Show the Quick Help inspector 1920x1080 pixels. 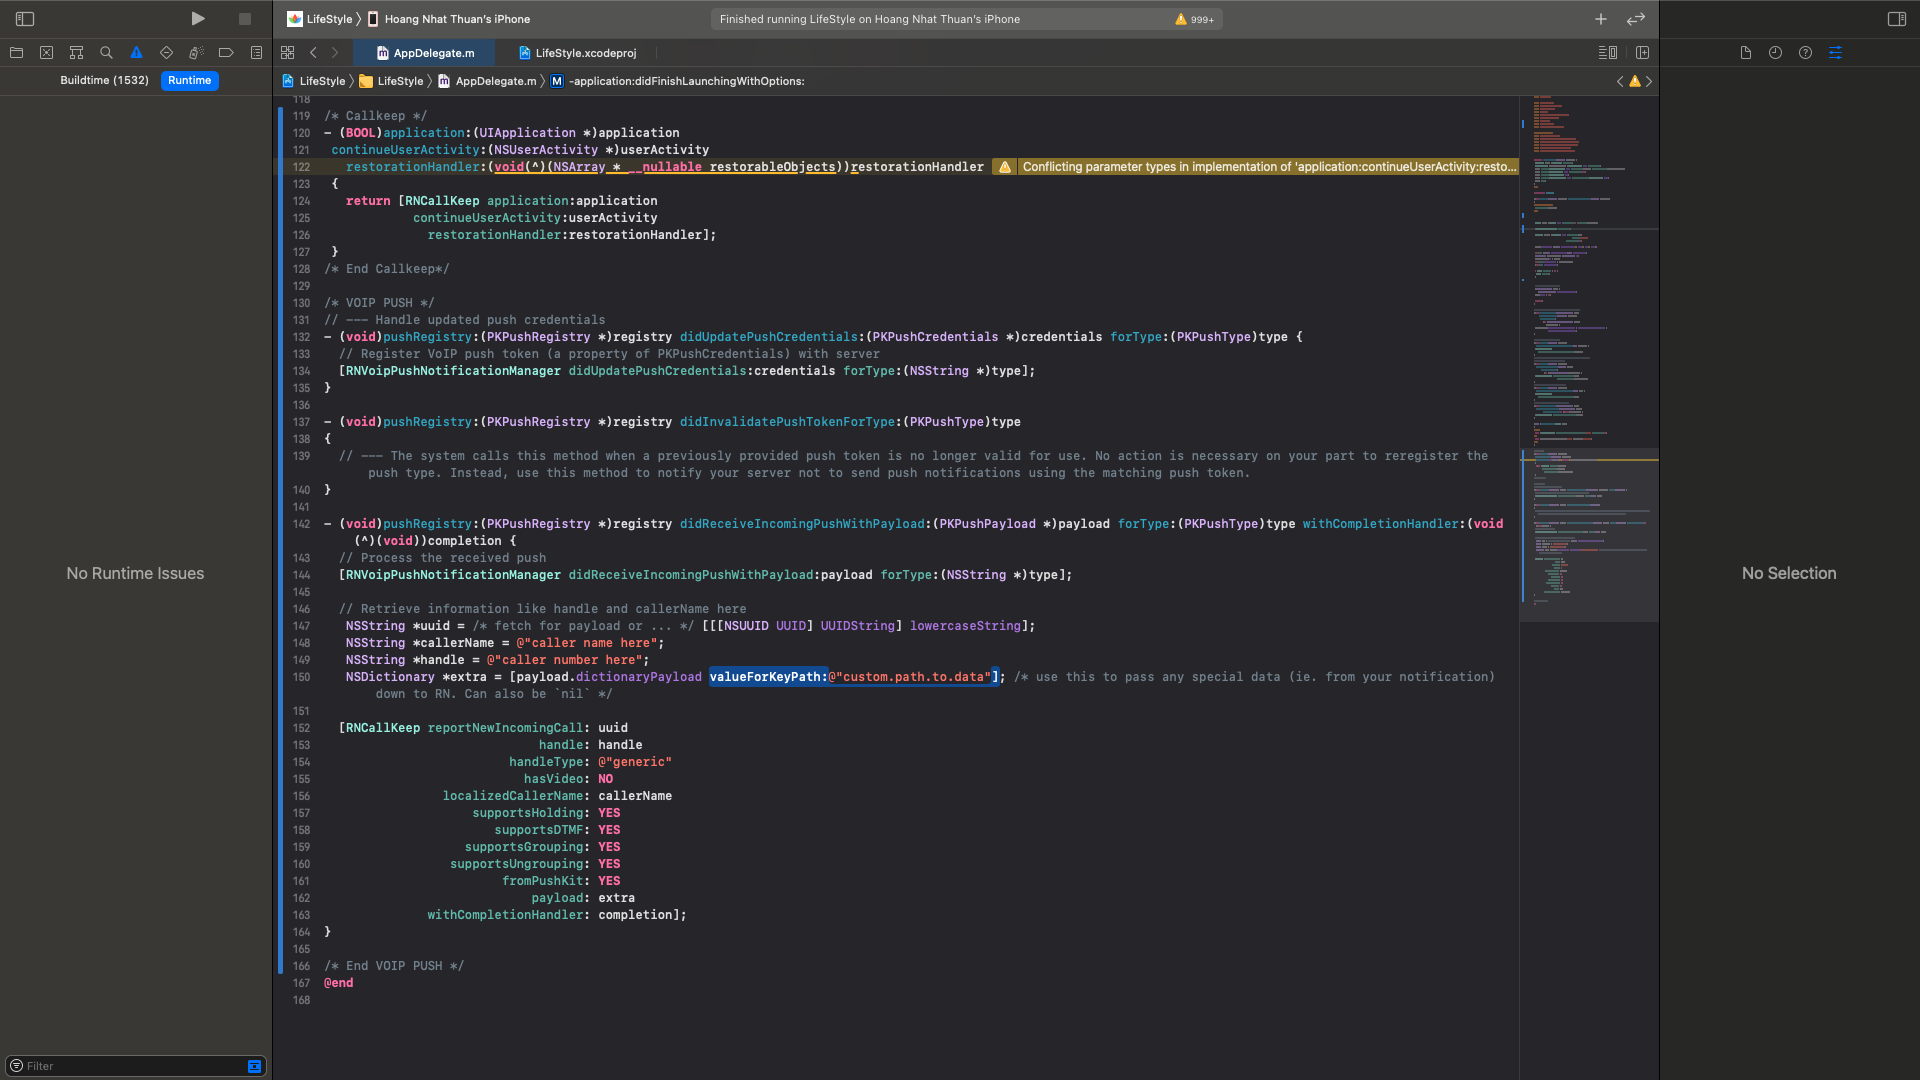click(x=1805, y=53)
